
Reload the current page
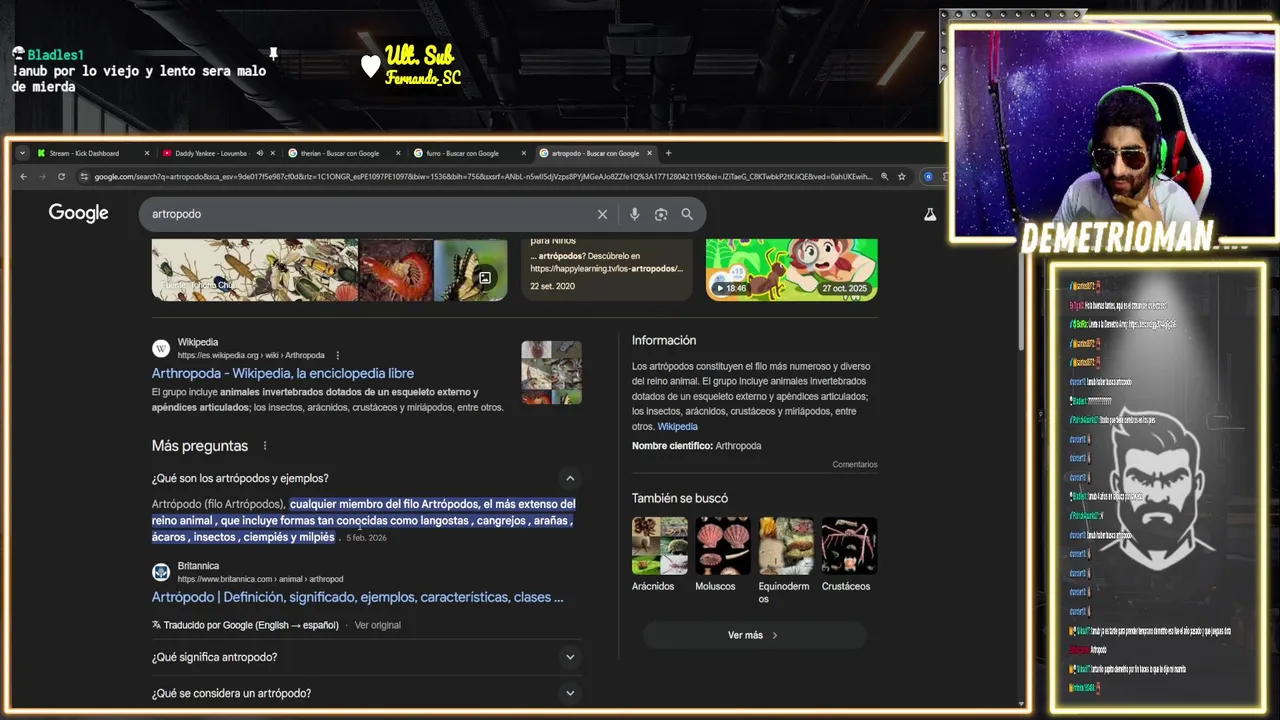61,176
